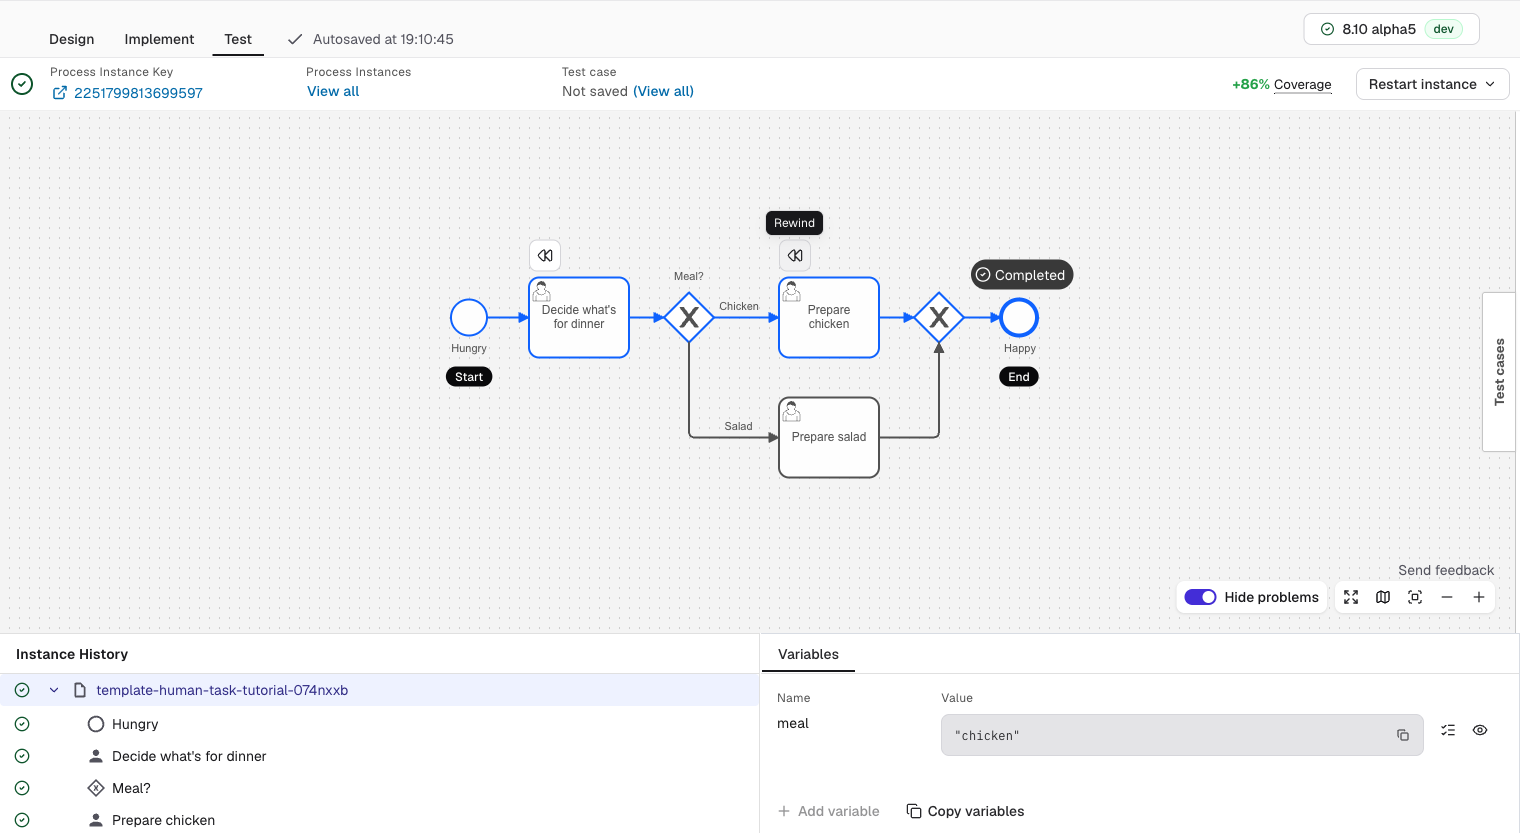The height and width of the screenshot is (833, 1520).
Task: Open process instance external link icon
Action: 60,93
